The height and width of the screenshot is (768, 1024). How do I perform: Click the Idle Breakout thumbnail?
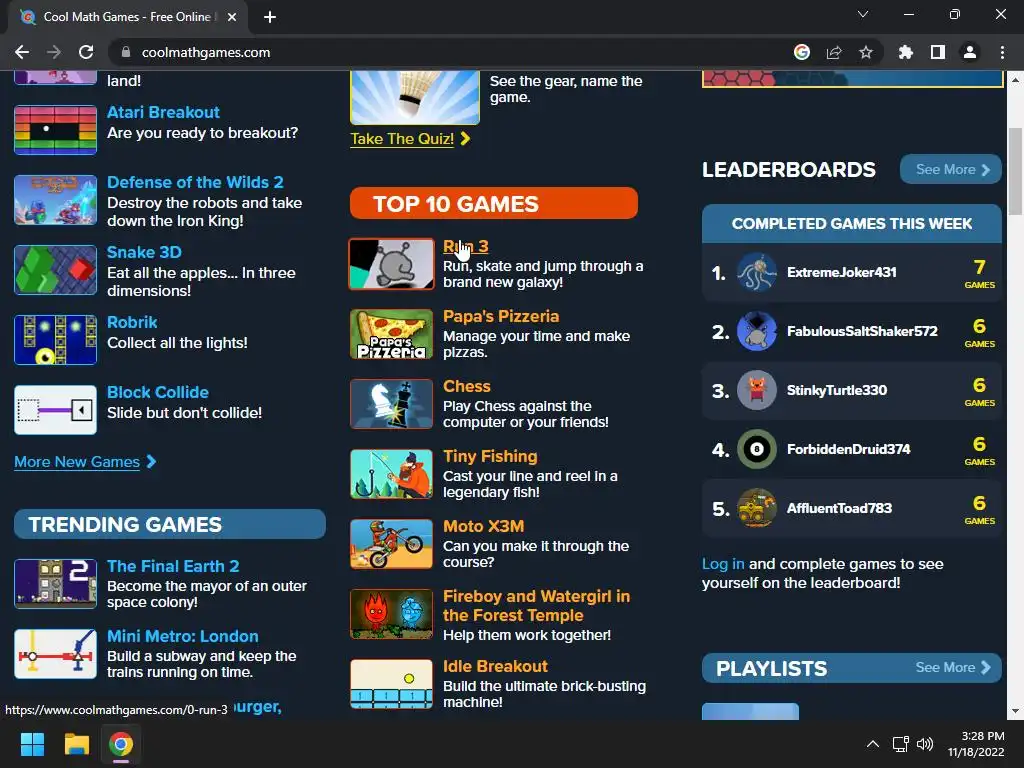point(391,683)
